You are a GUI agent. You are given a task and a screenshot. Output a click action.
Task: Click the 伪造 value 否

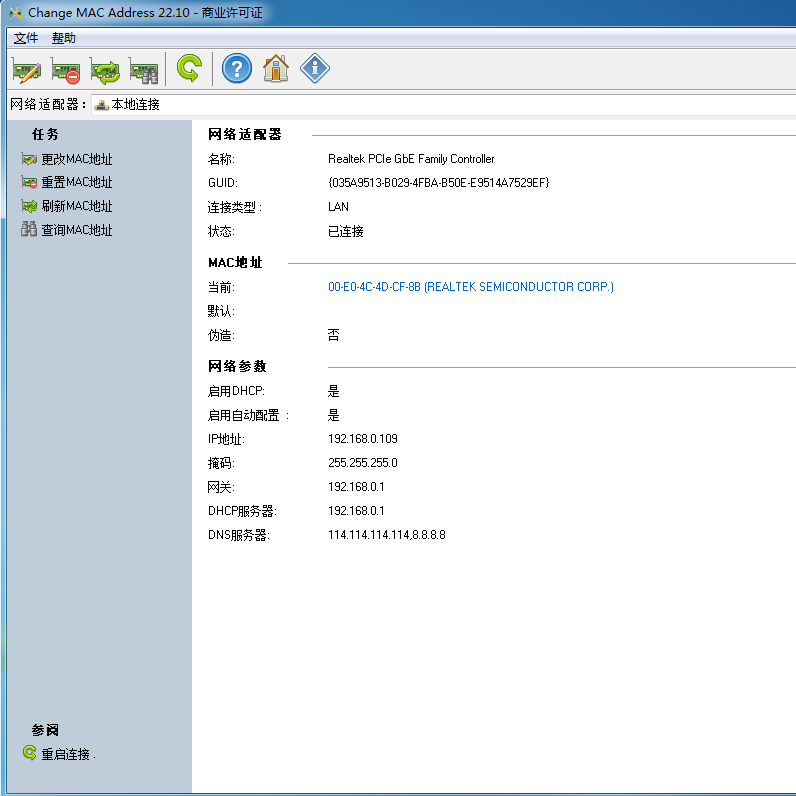pos(333,335)
